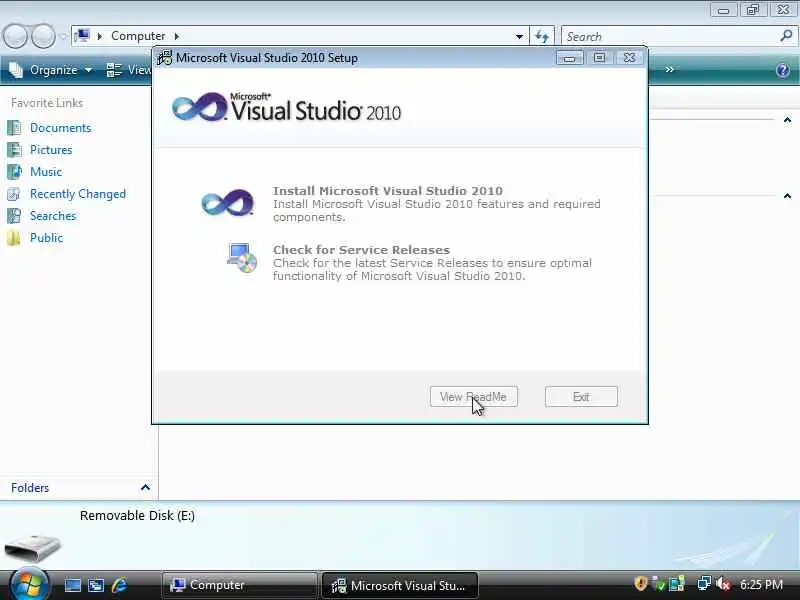Click the Explorer help icon
This screenshot has width=800, height=600.
coord(783,70)
